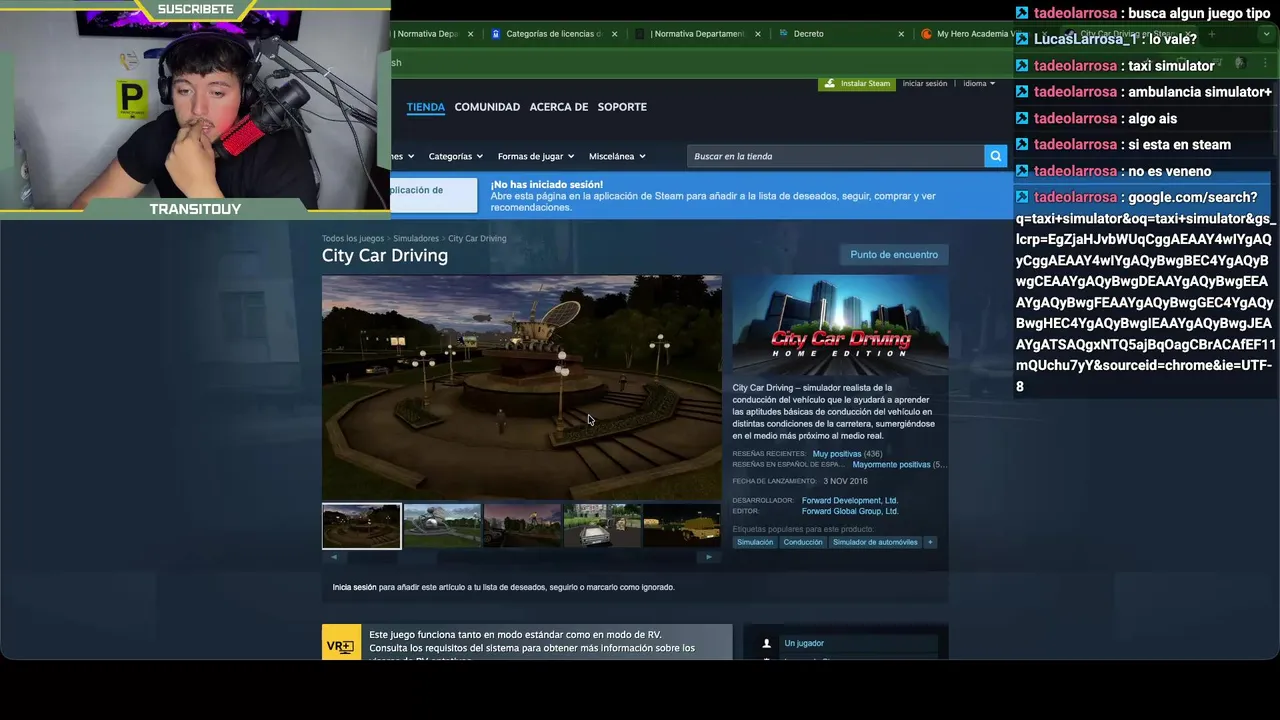Open developer Forward Development, Ltd. link

[850, 500]
